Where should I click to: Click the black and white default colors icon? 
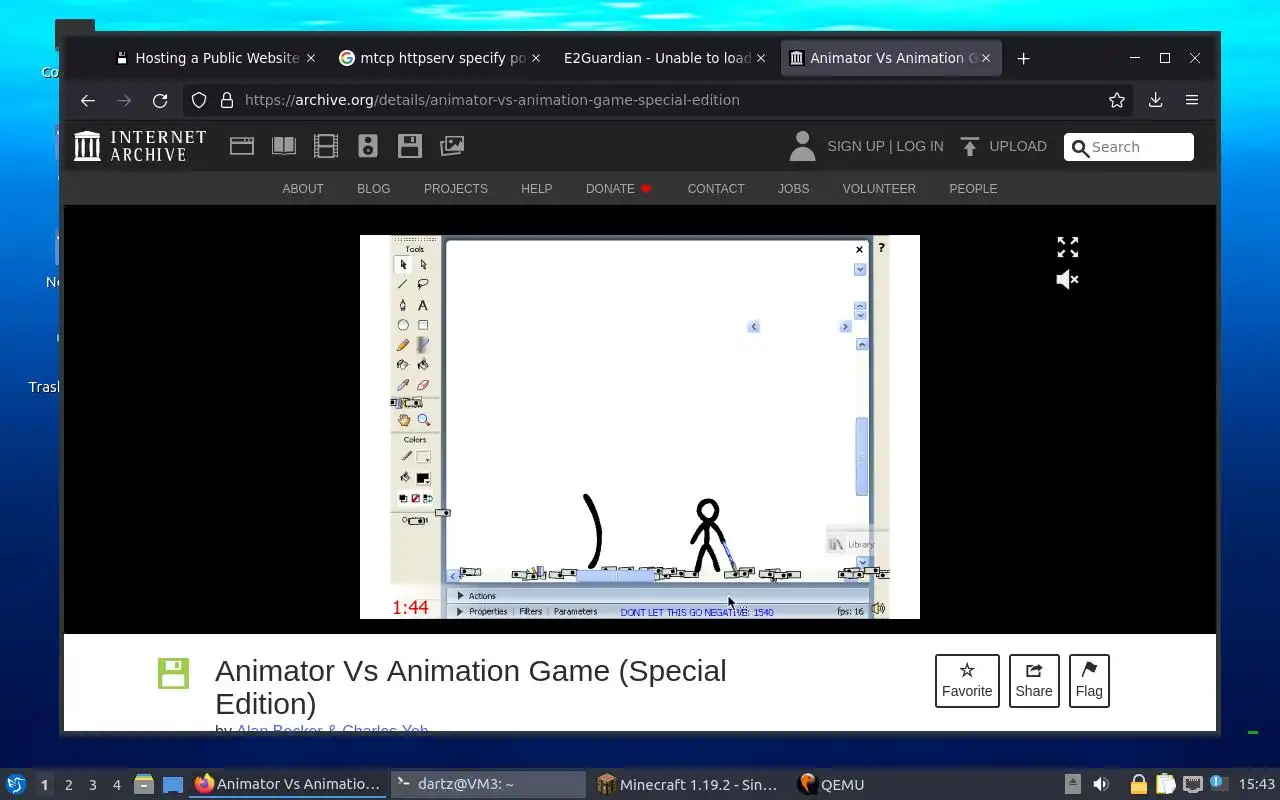pos(404,498)
